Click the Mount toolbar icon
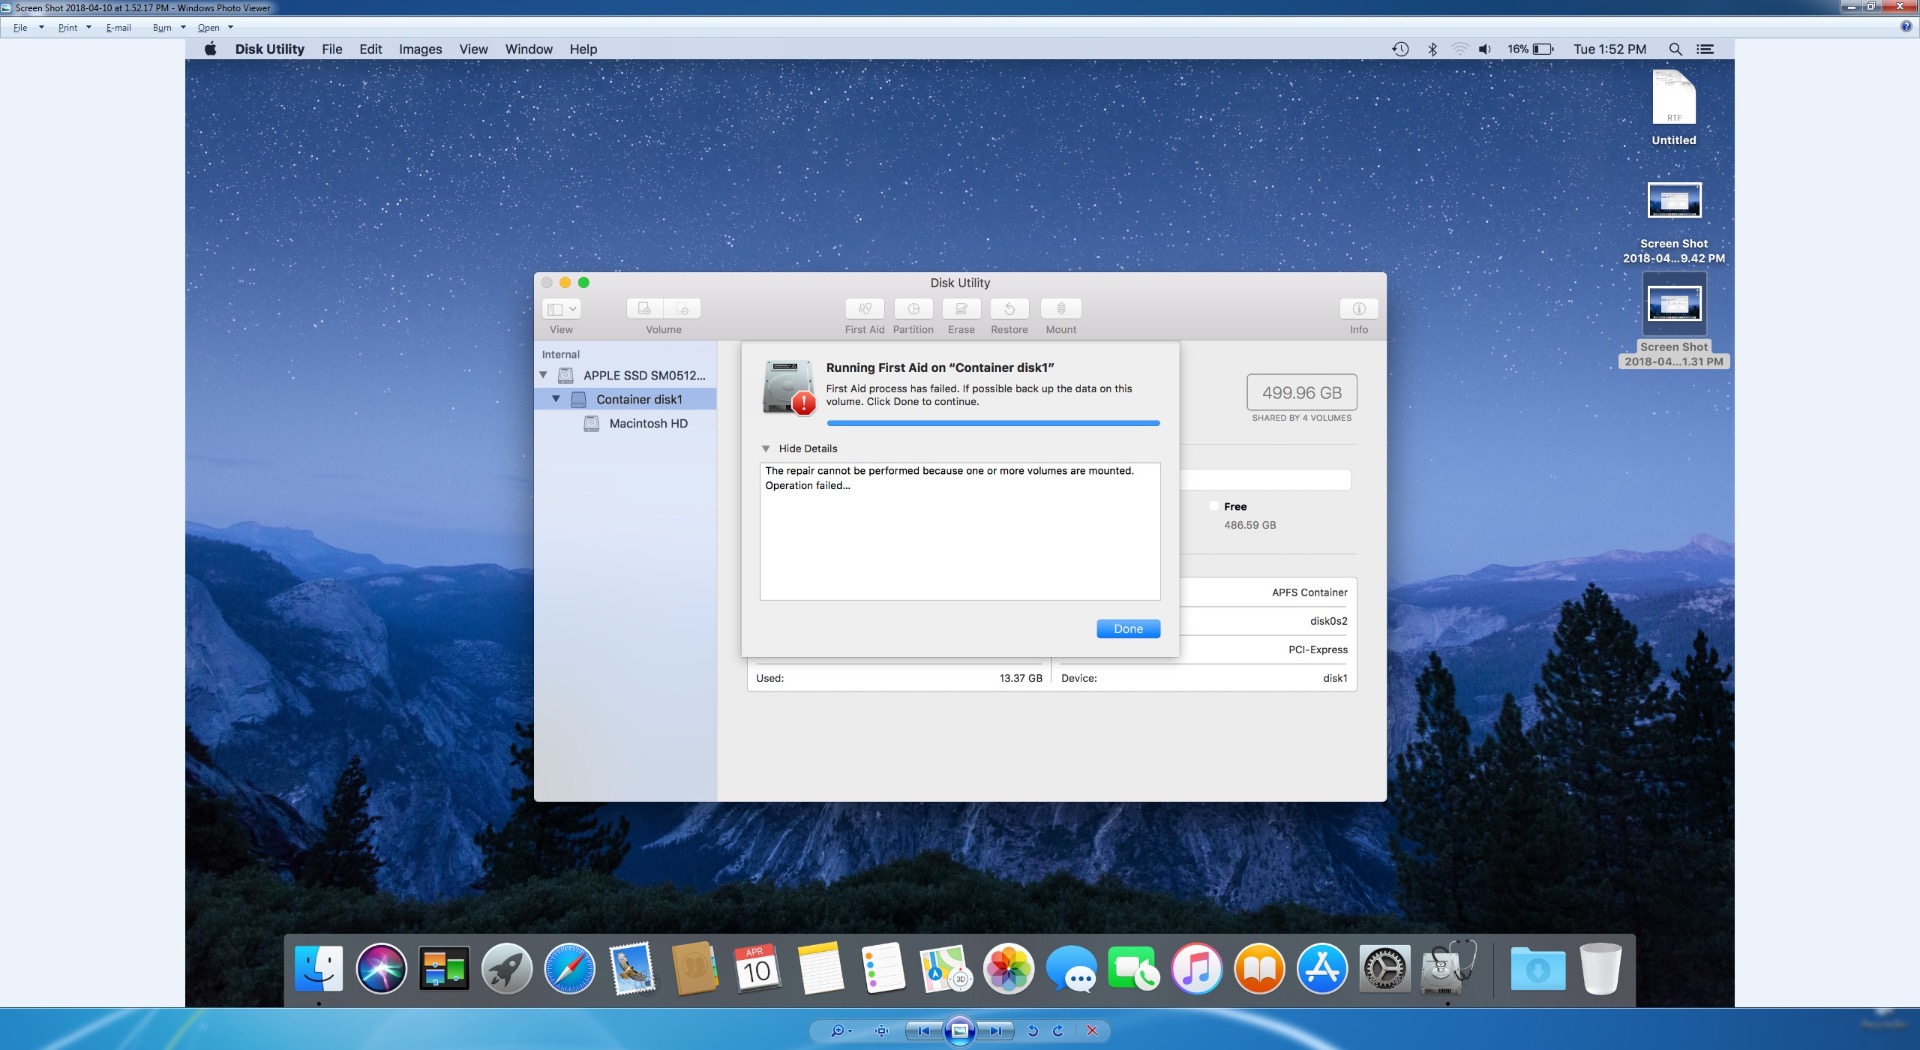The image size is (1920, 1050). tap(1061, 309)
